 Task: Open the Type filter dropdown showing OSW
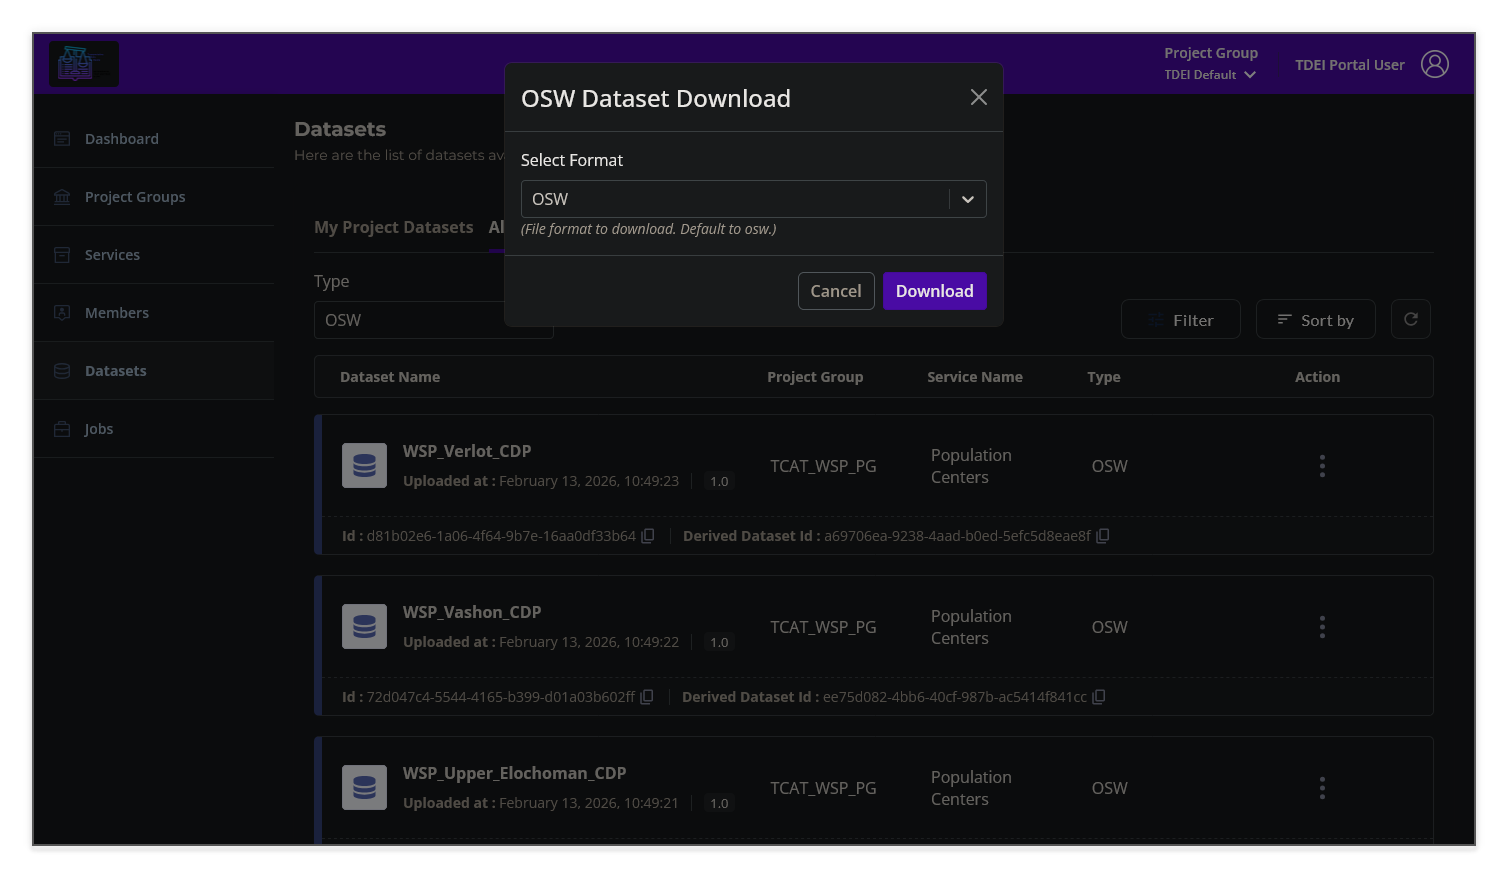[x=433, y=319]
